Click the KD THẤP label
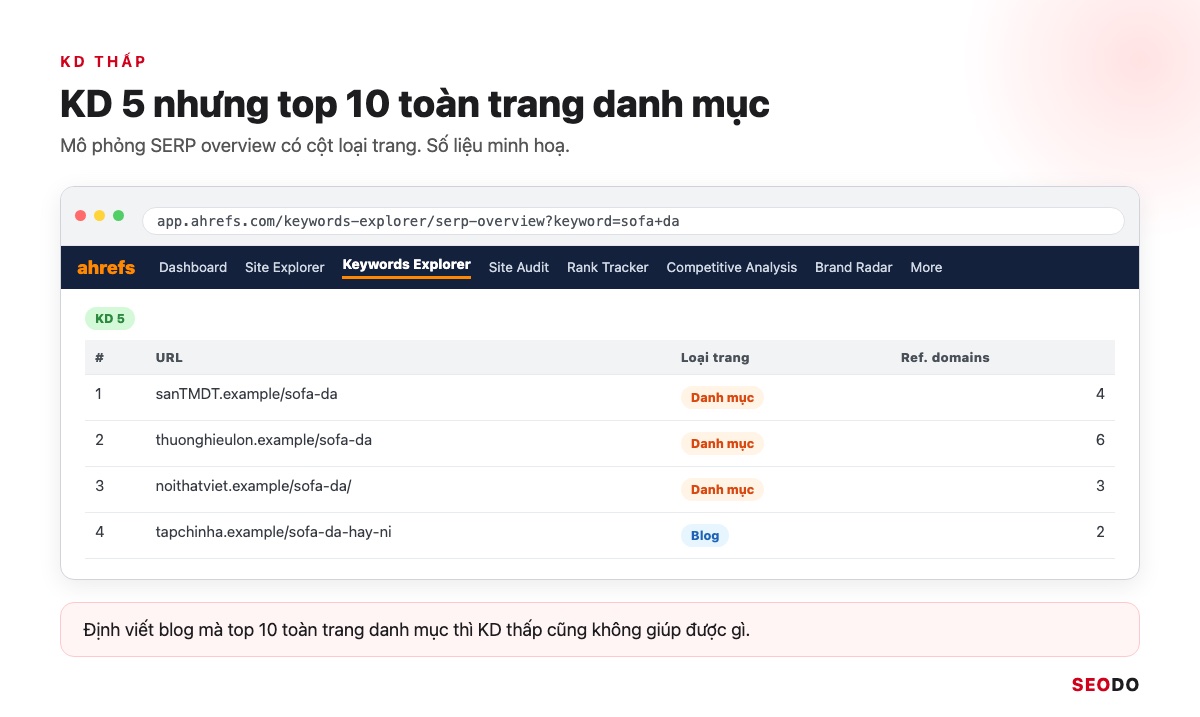Image resolution: width=1200 pixels, height=717 pixels. point(104,61)
